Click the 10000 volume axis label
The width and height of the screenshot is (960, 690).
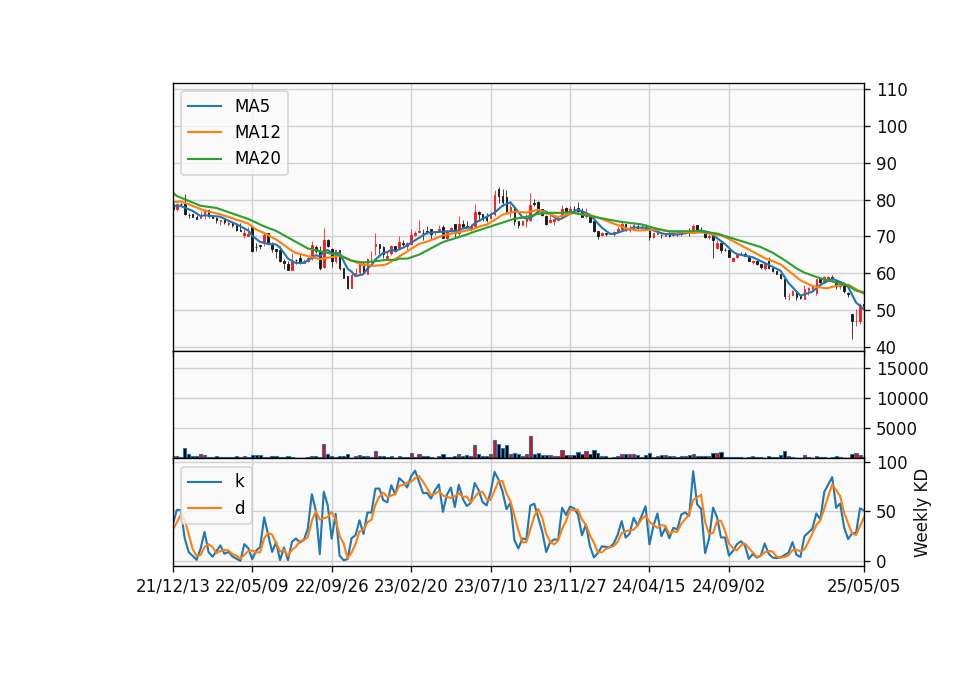click(902, 399)
